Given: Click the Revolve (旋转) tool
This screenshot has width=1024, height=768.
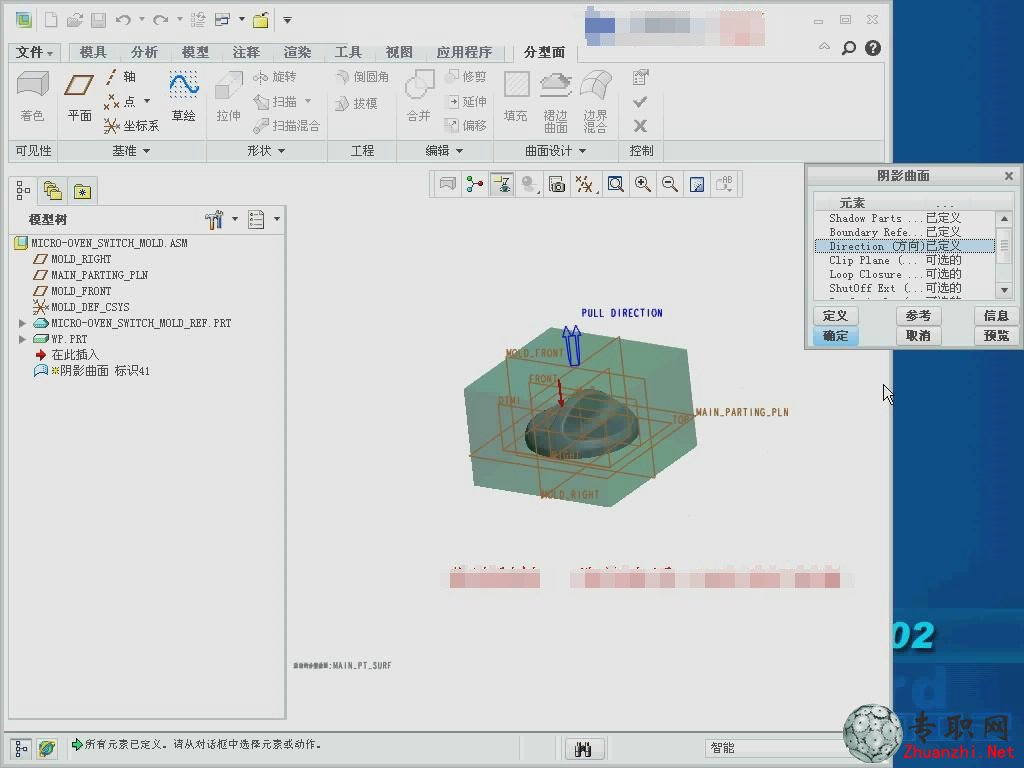Looking at the screenshot, I should pos(275,77).
